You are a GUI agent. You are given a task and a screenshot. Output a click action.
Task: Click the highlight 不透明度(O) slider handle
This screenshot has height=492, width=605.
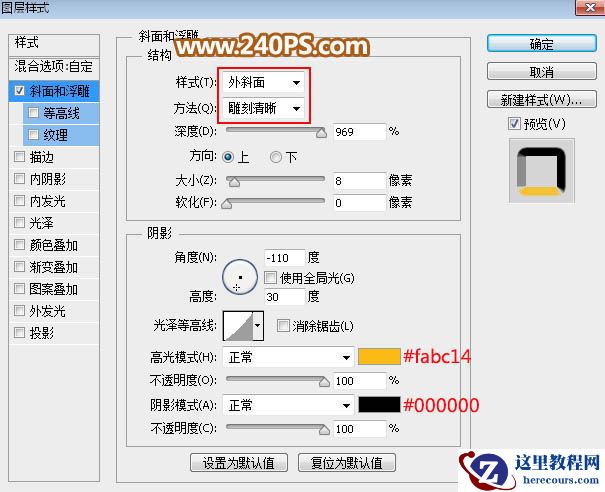coord(324,382)
